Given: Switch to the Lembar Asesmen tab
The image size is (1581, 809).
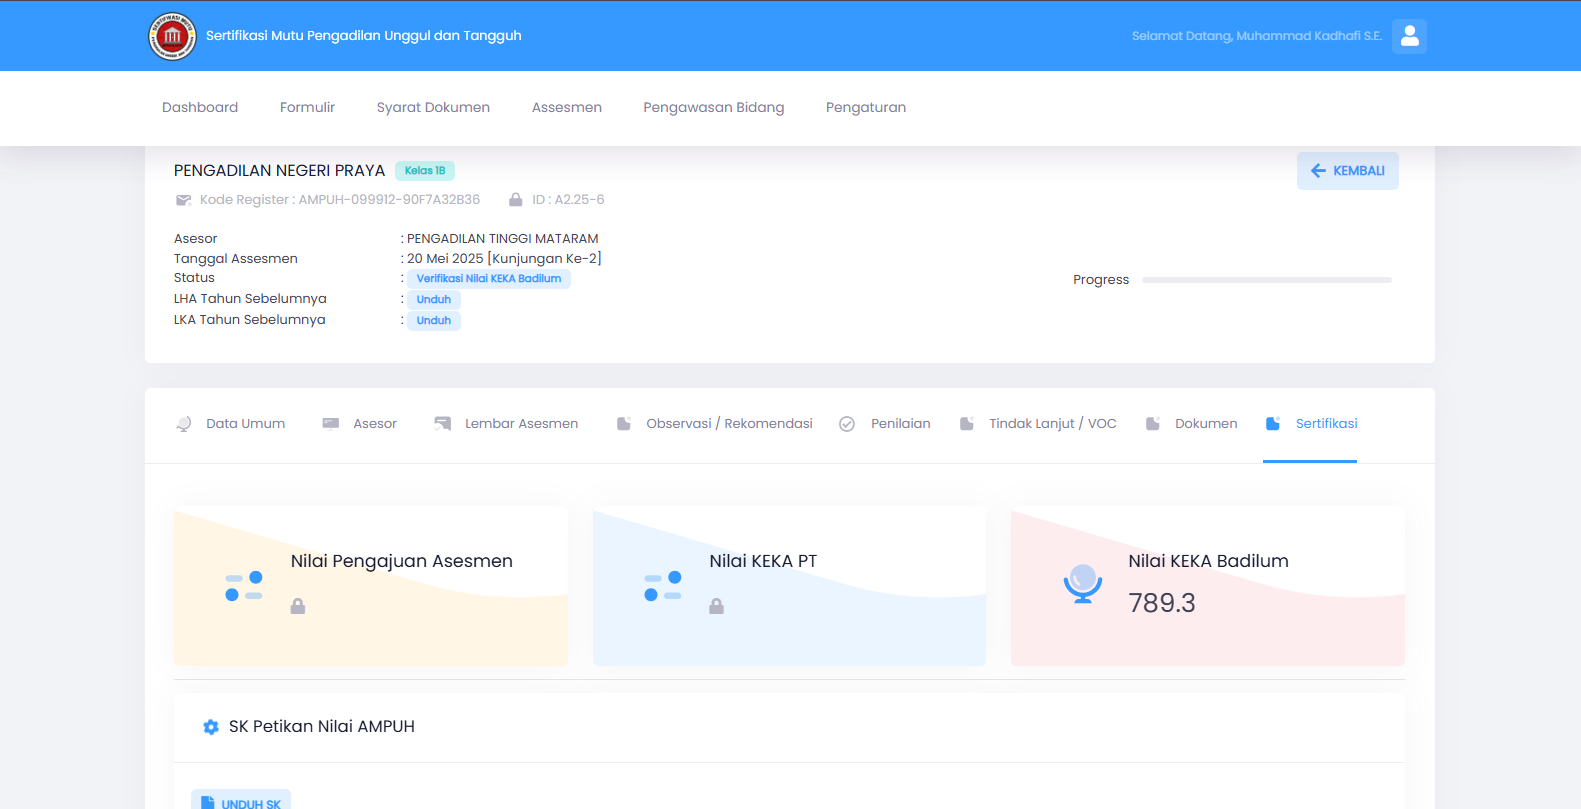Looking at the screenshot, I should [x=507, y=424].
